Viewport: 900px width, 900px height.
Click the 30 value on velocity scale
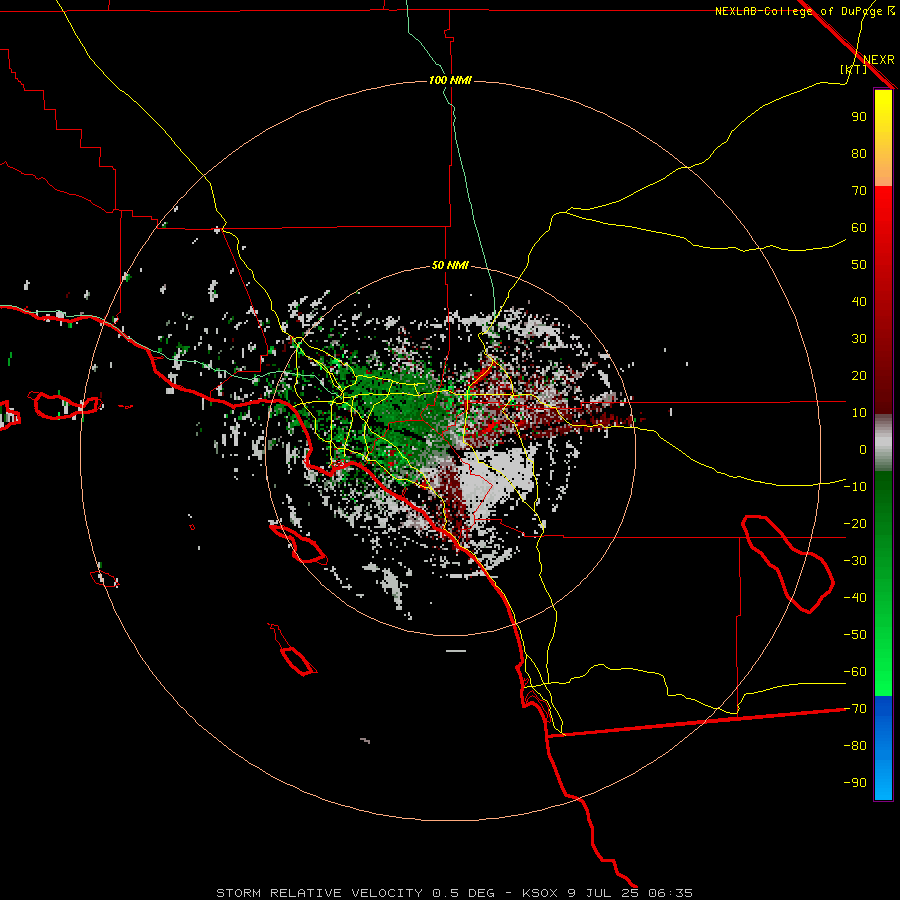tap(859, 339)
